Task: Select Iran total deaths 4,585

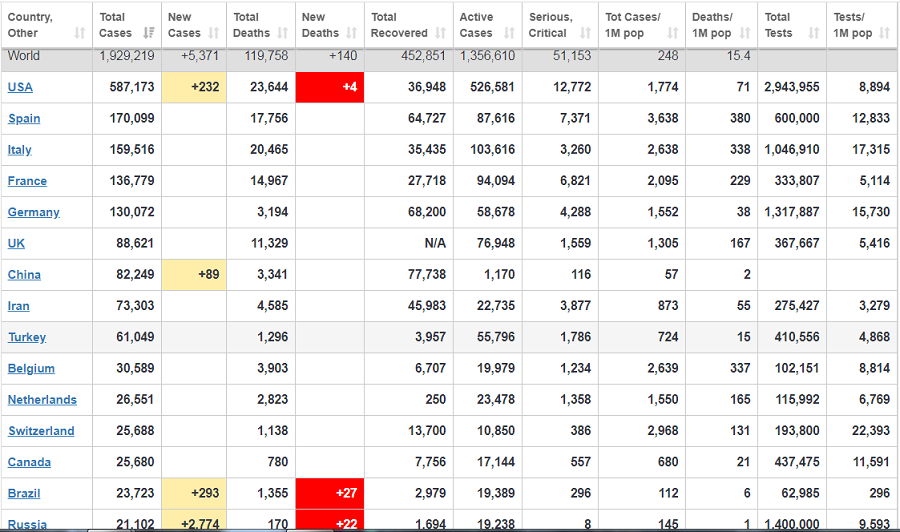Action: click(273, 306)
